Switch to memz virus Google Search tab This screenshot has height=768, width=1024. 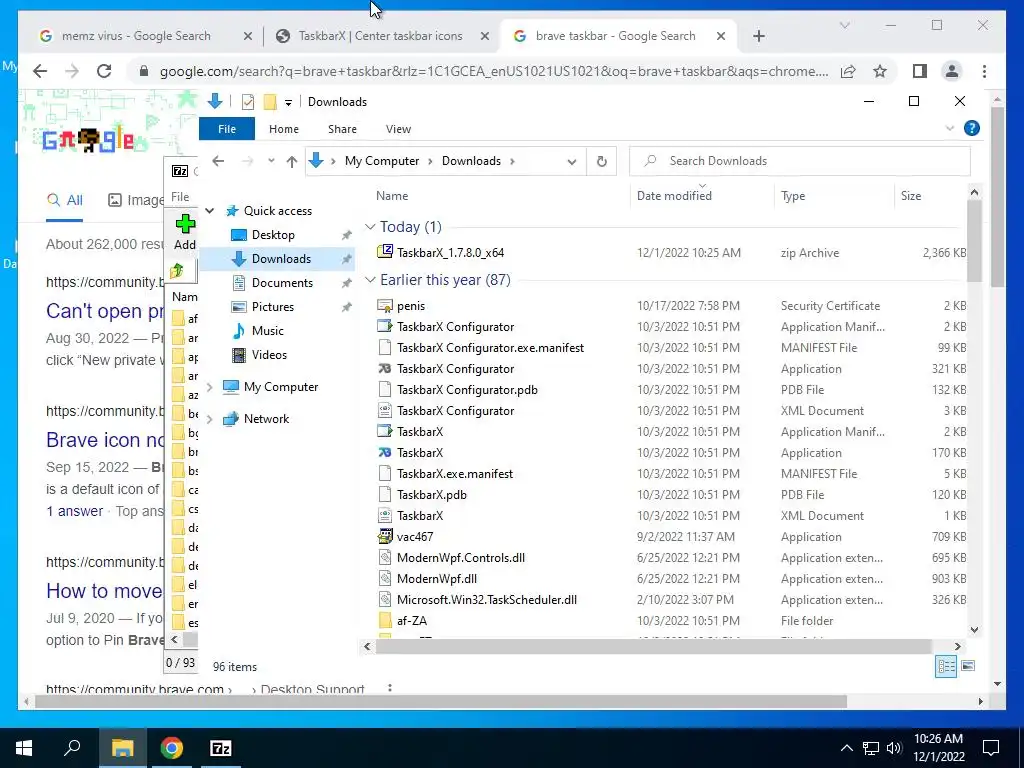point(136,36)
